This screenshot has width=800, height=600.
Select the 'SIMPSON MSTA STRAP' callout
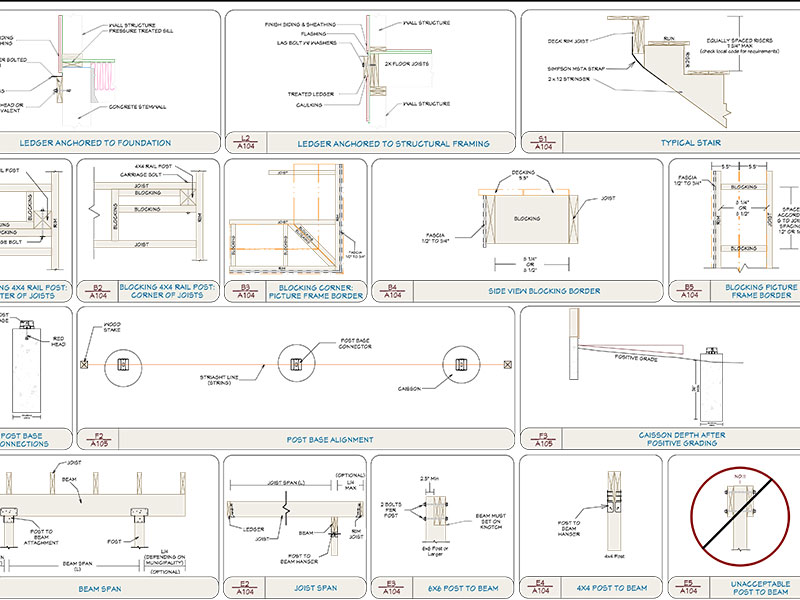(576, 68)
